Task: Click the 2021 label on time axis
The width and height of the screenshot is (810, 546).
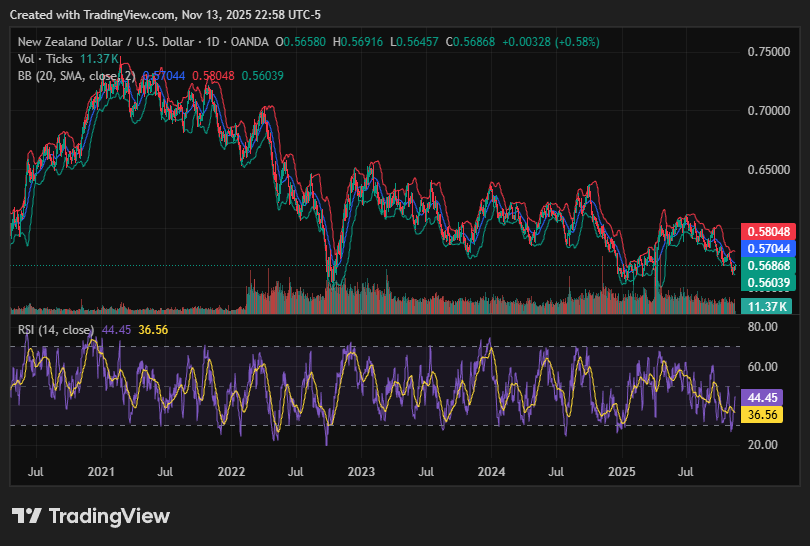Action: click(x=101, y=470)
